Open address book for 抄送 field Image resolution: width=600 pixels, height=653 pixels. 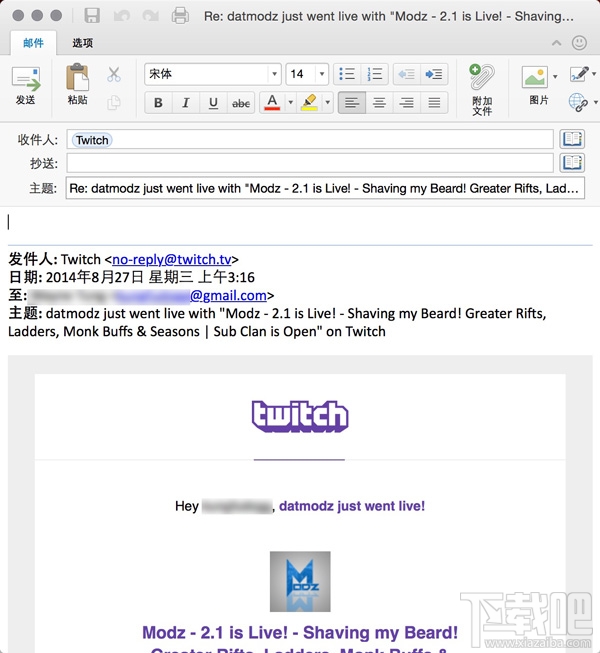point(572,163)
